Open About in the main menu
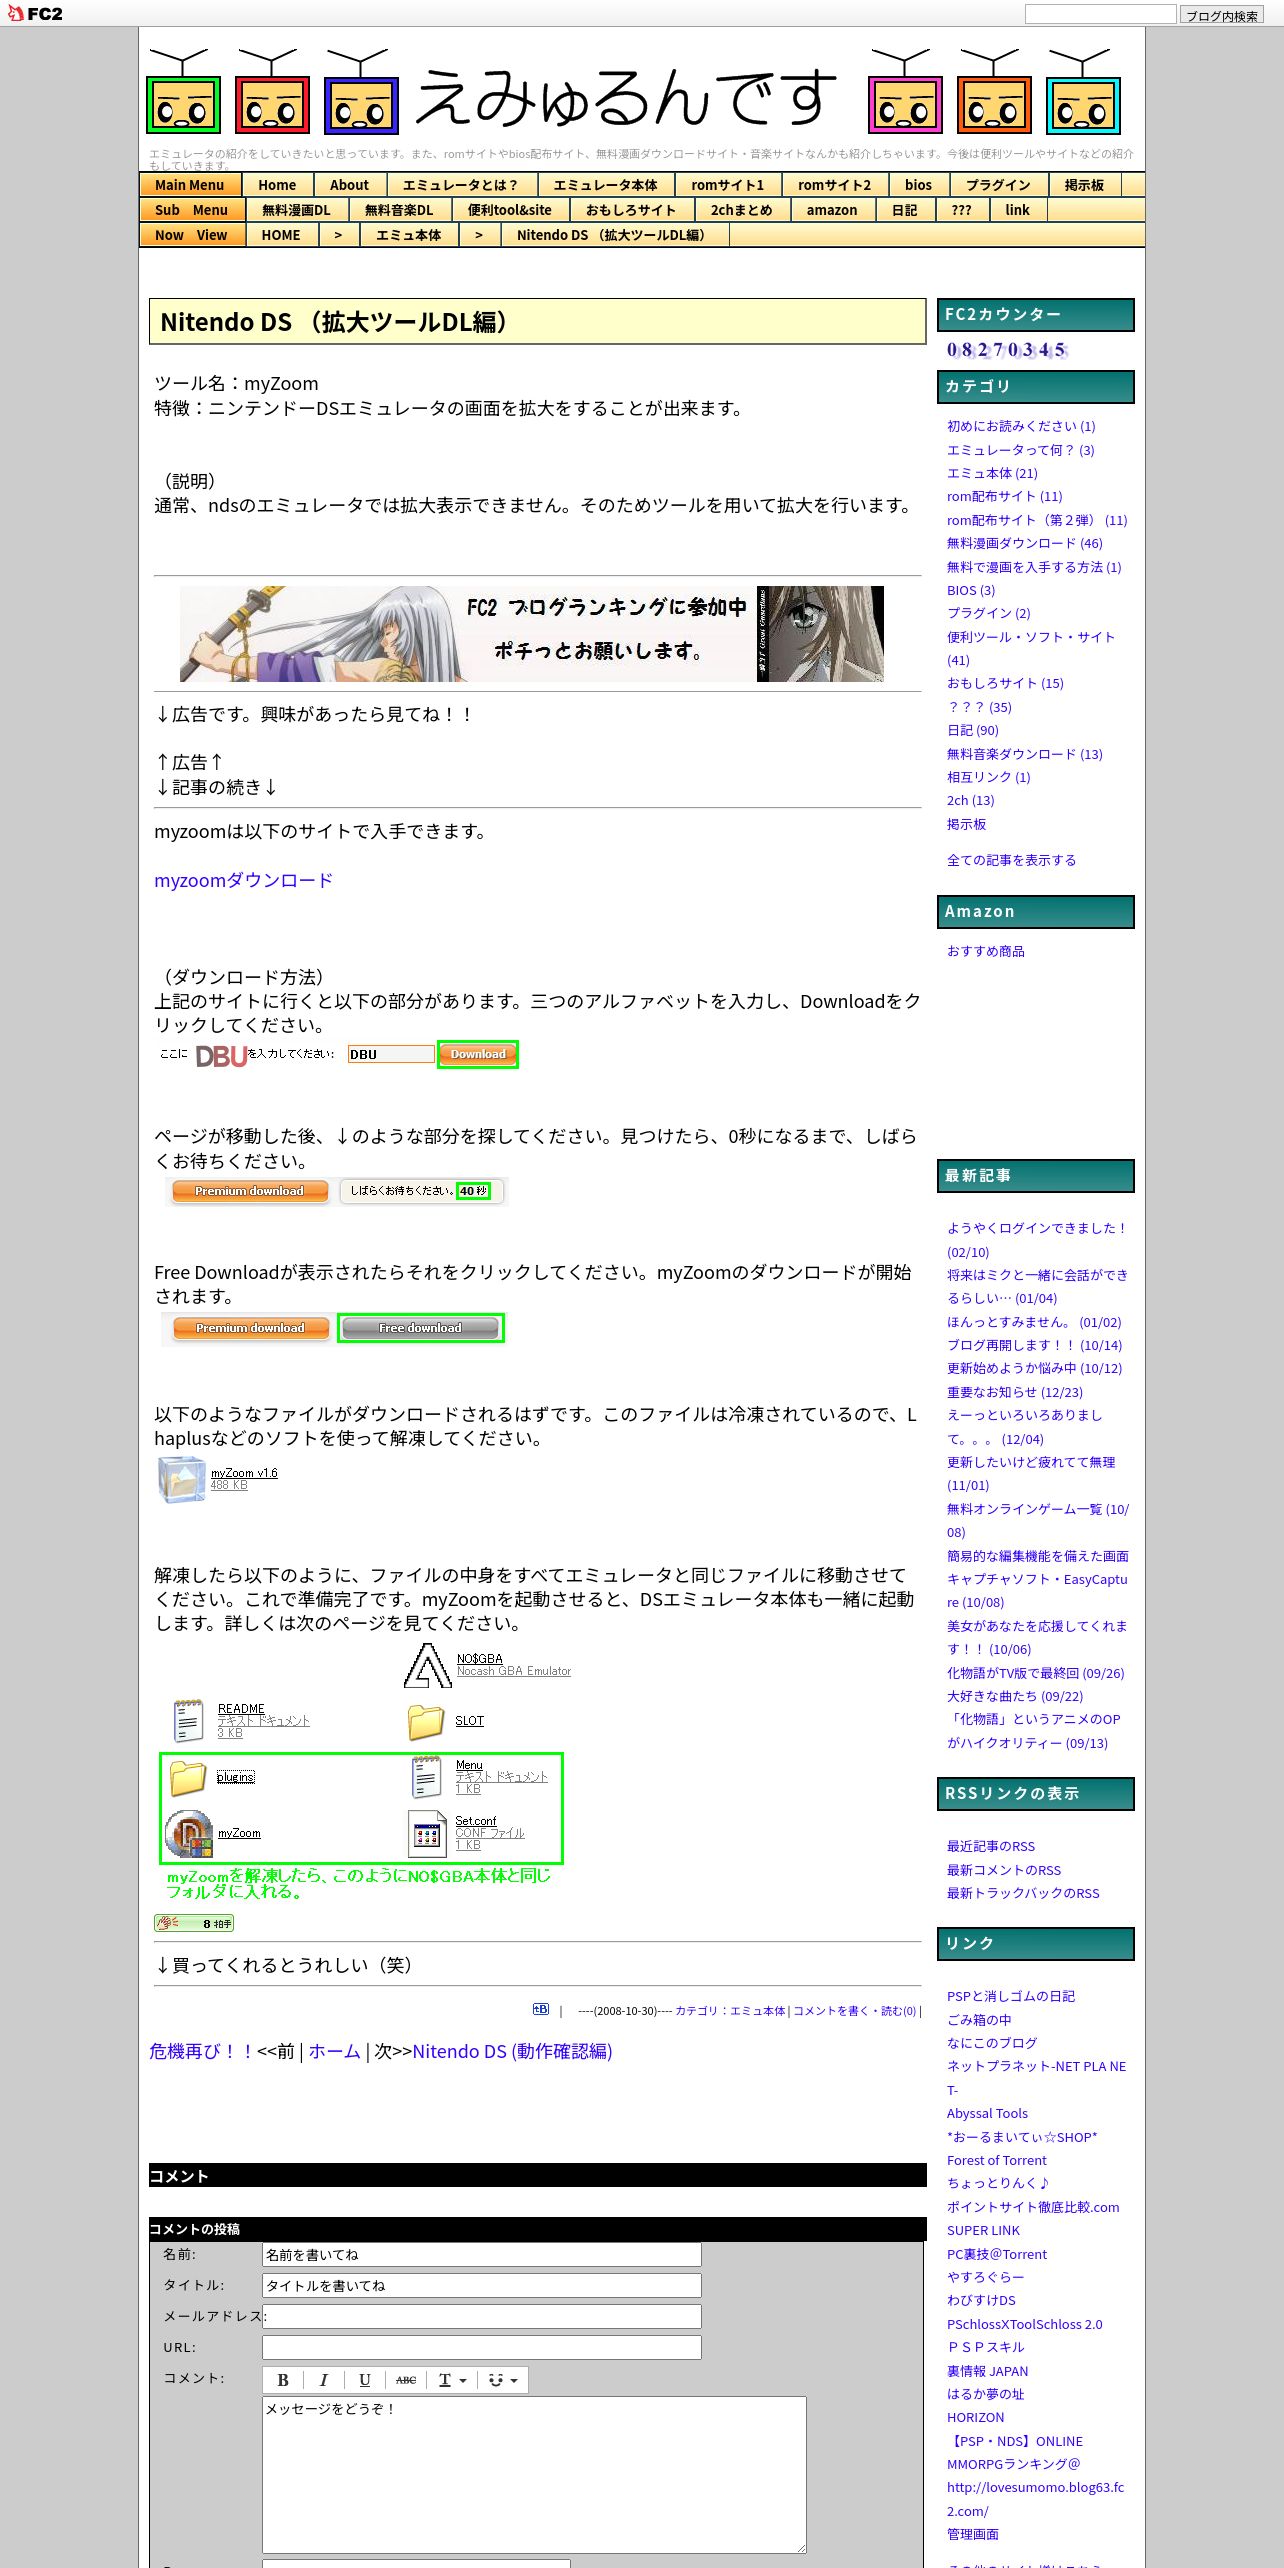Screen dimensions: 1284x2568 click(x=349, y=185)
